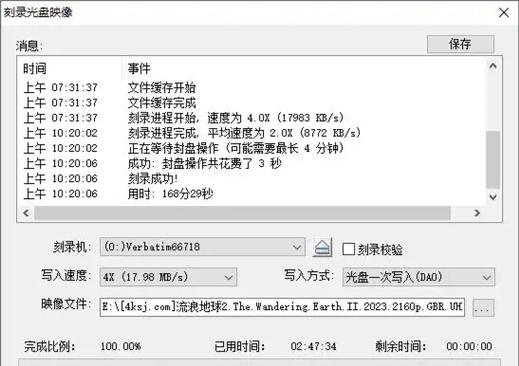
Task: Click the 映像文件 path input field
Action: (282, 307)
